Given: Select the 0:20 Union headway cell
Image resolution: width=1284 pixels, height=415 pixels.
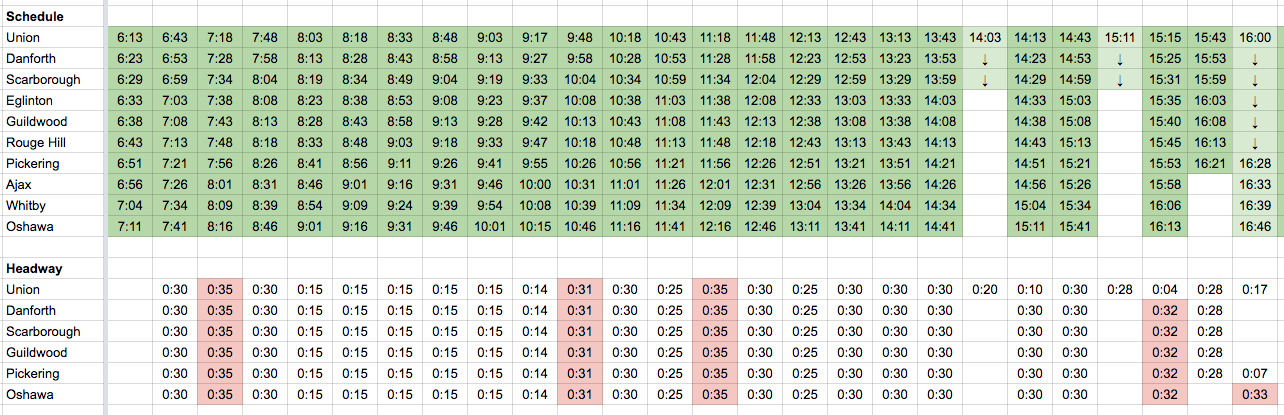Looking at the screenshot, I should coord(984,289).
